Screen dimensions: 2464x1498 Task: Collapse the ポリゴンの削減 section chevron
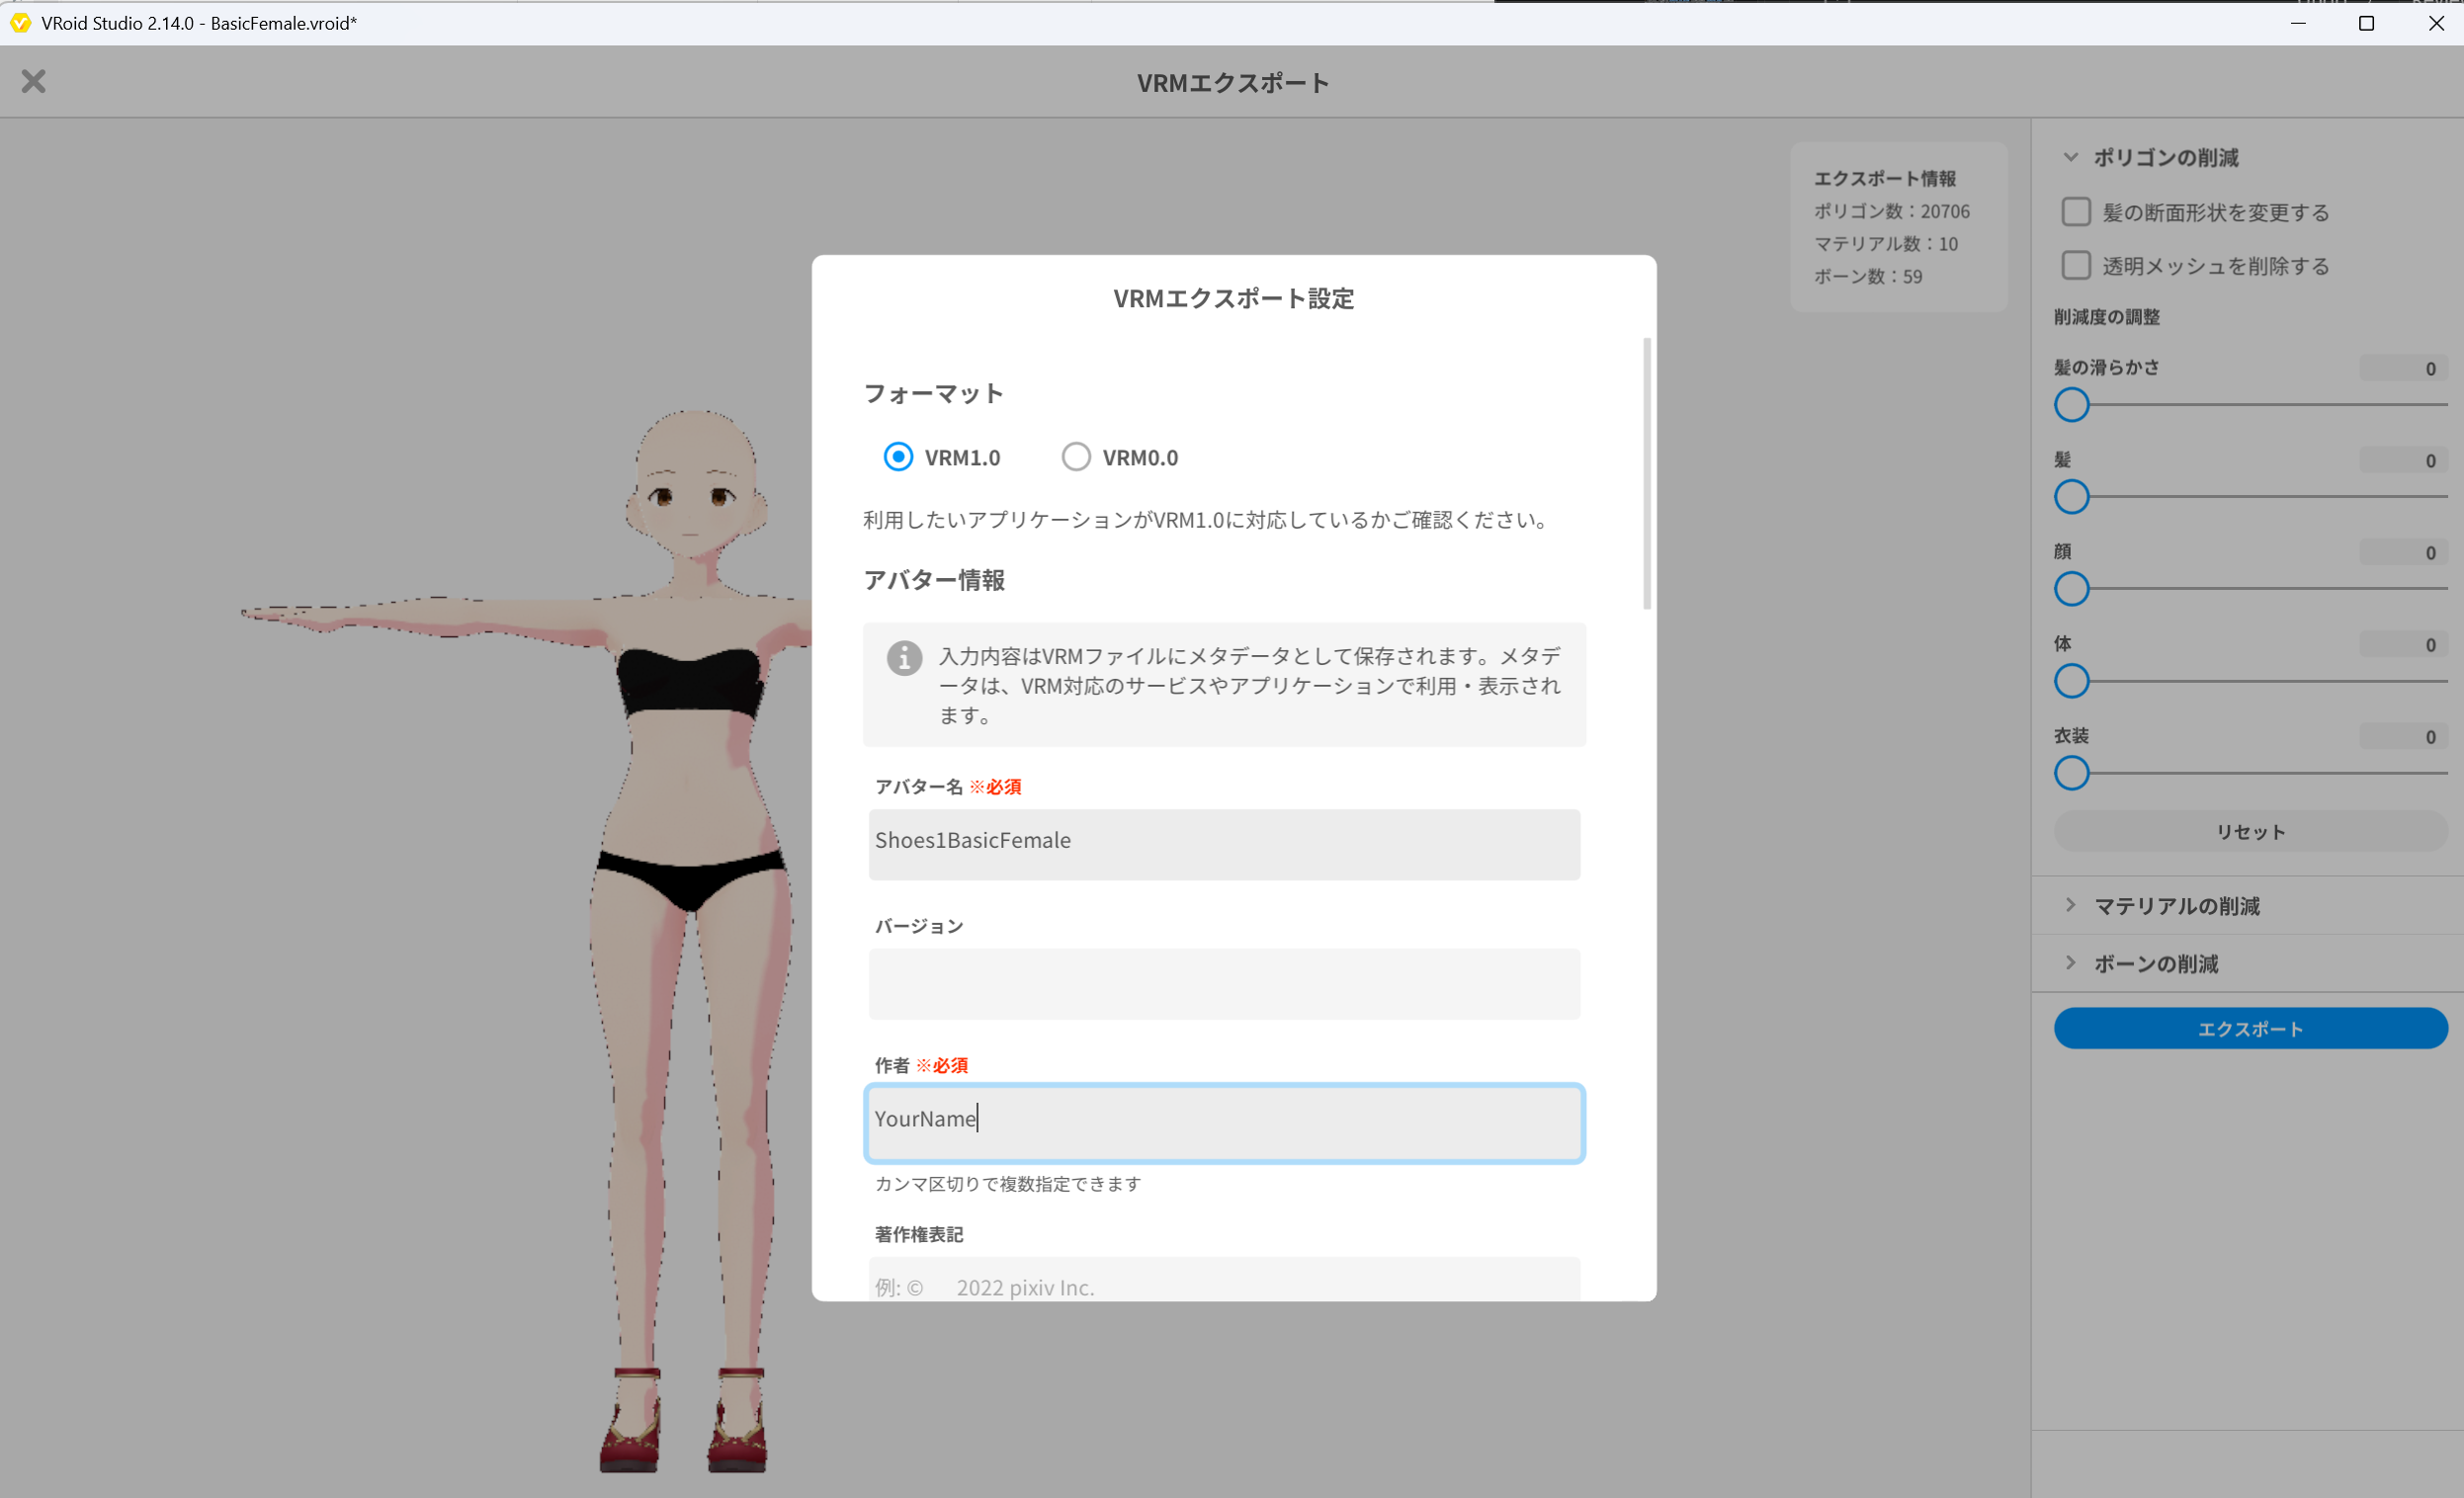point(2071,157)
